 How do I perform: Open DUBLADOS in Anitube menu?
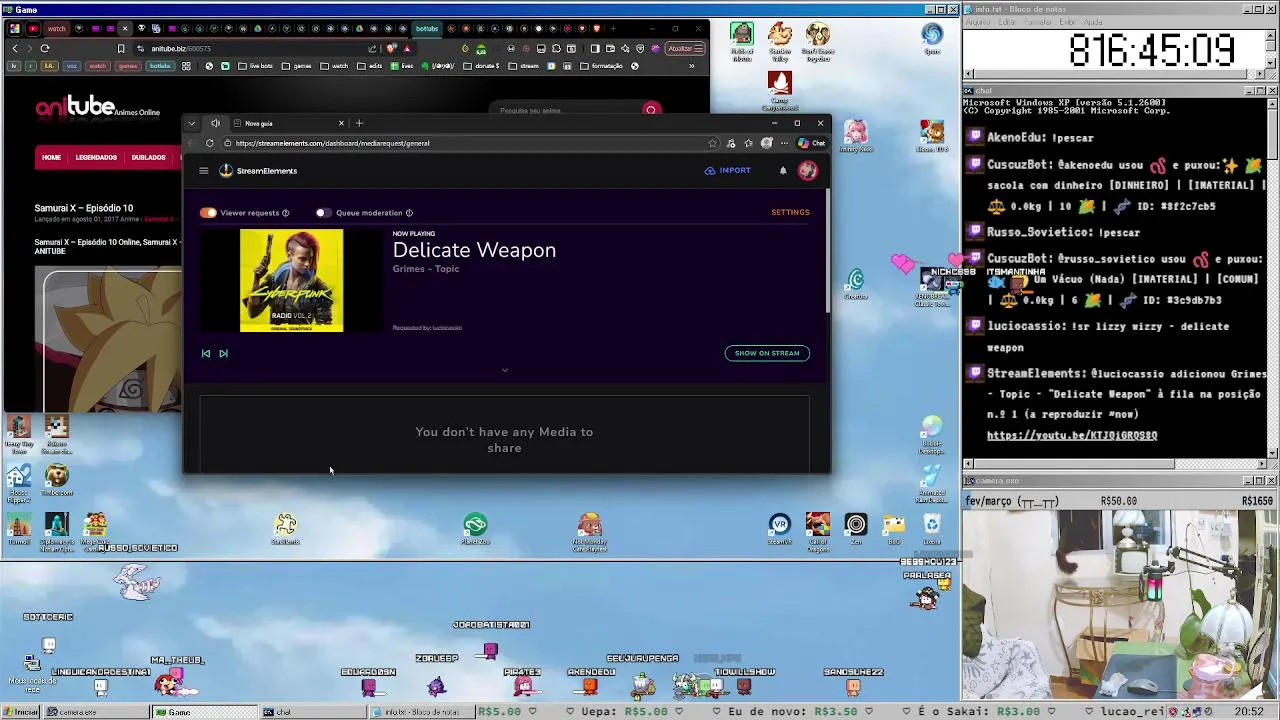coord(148,157)
